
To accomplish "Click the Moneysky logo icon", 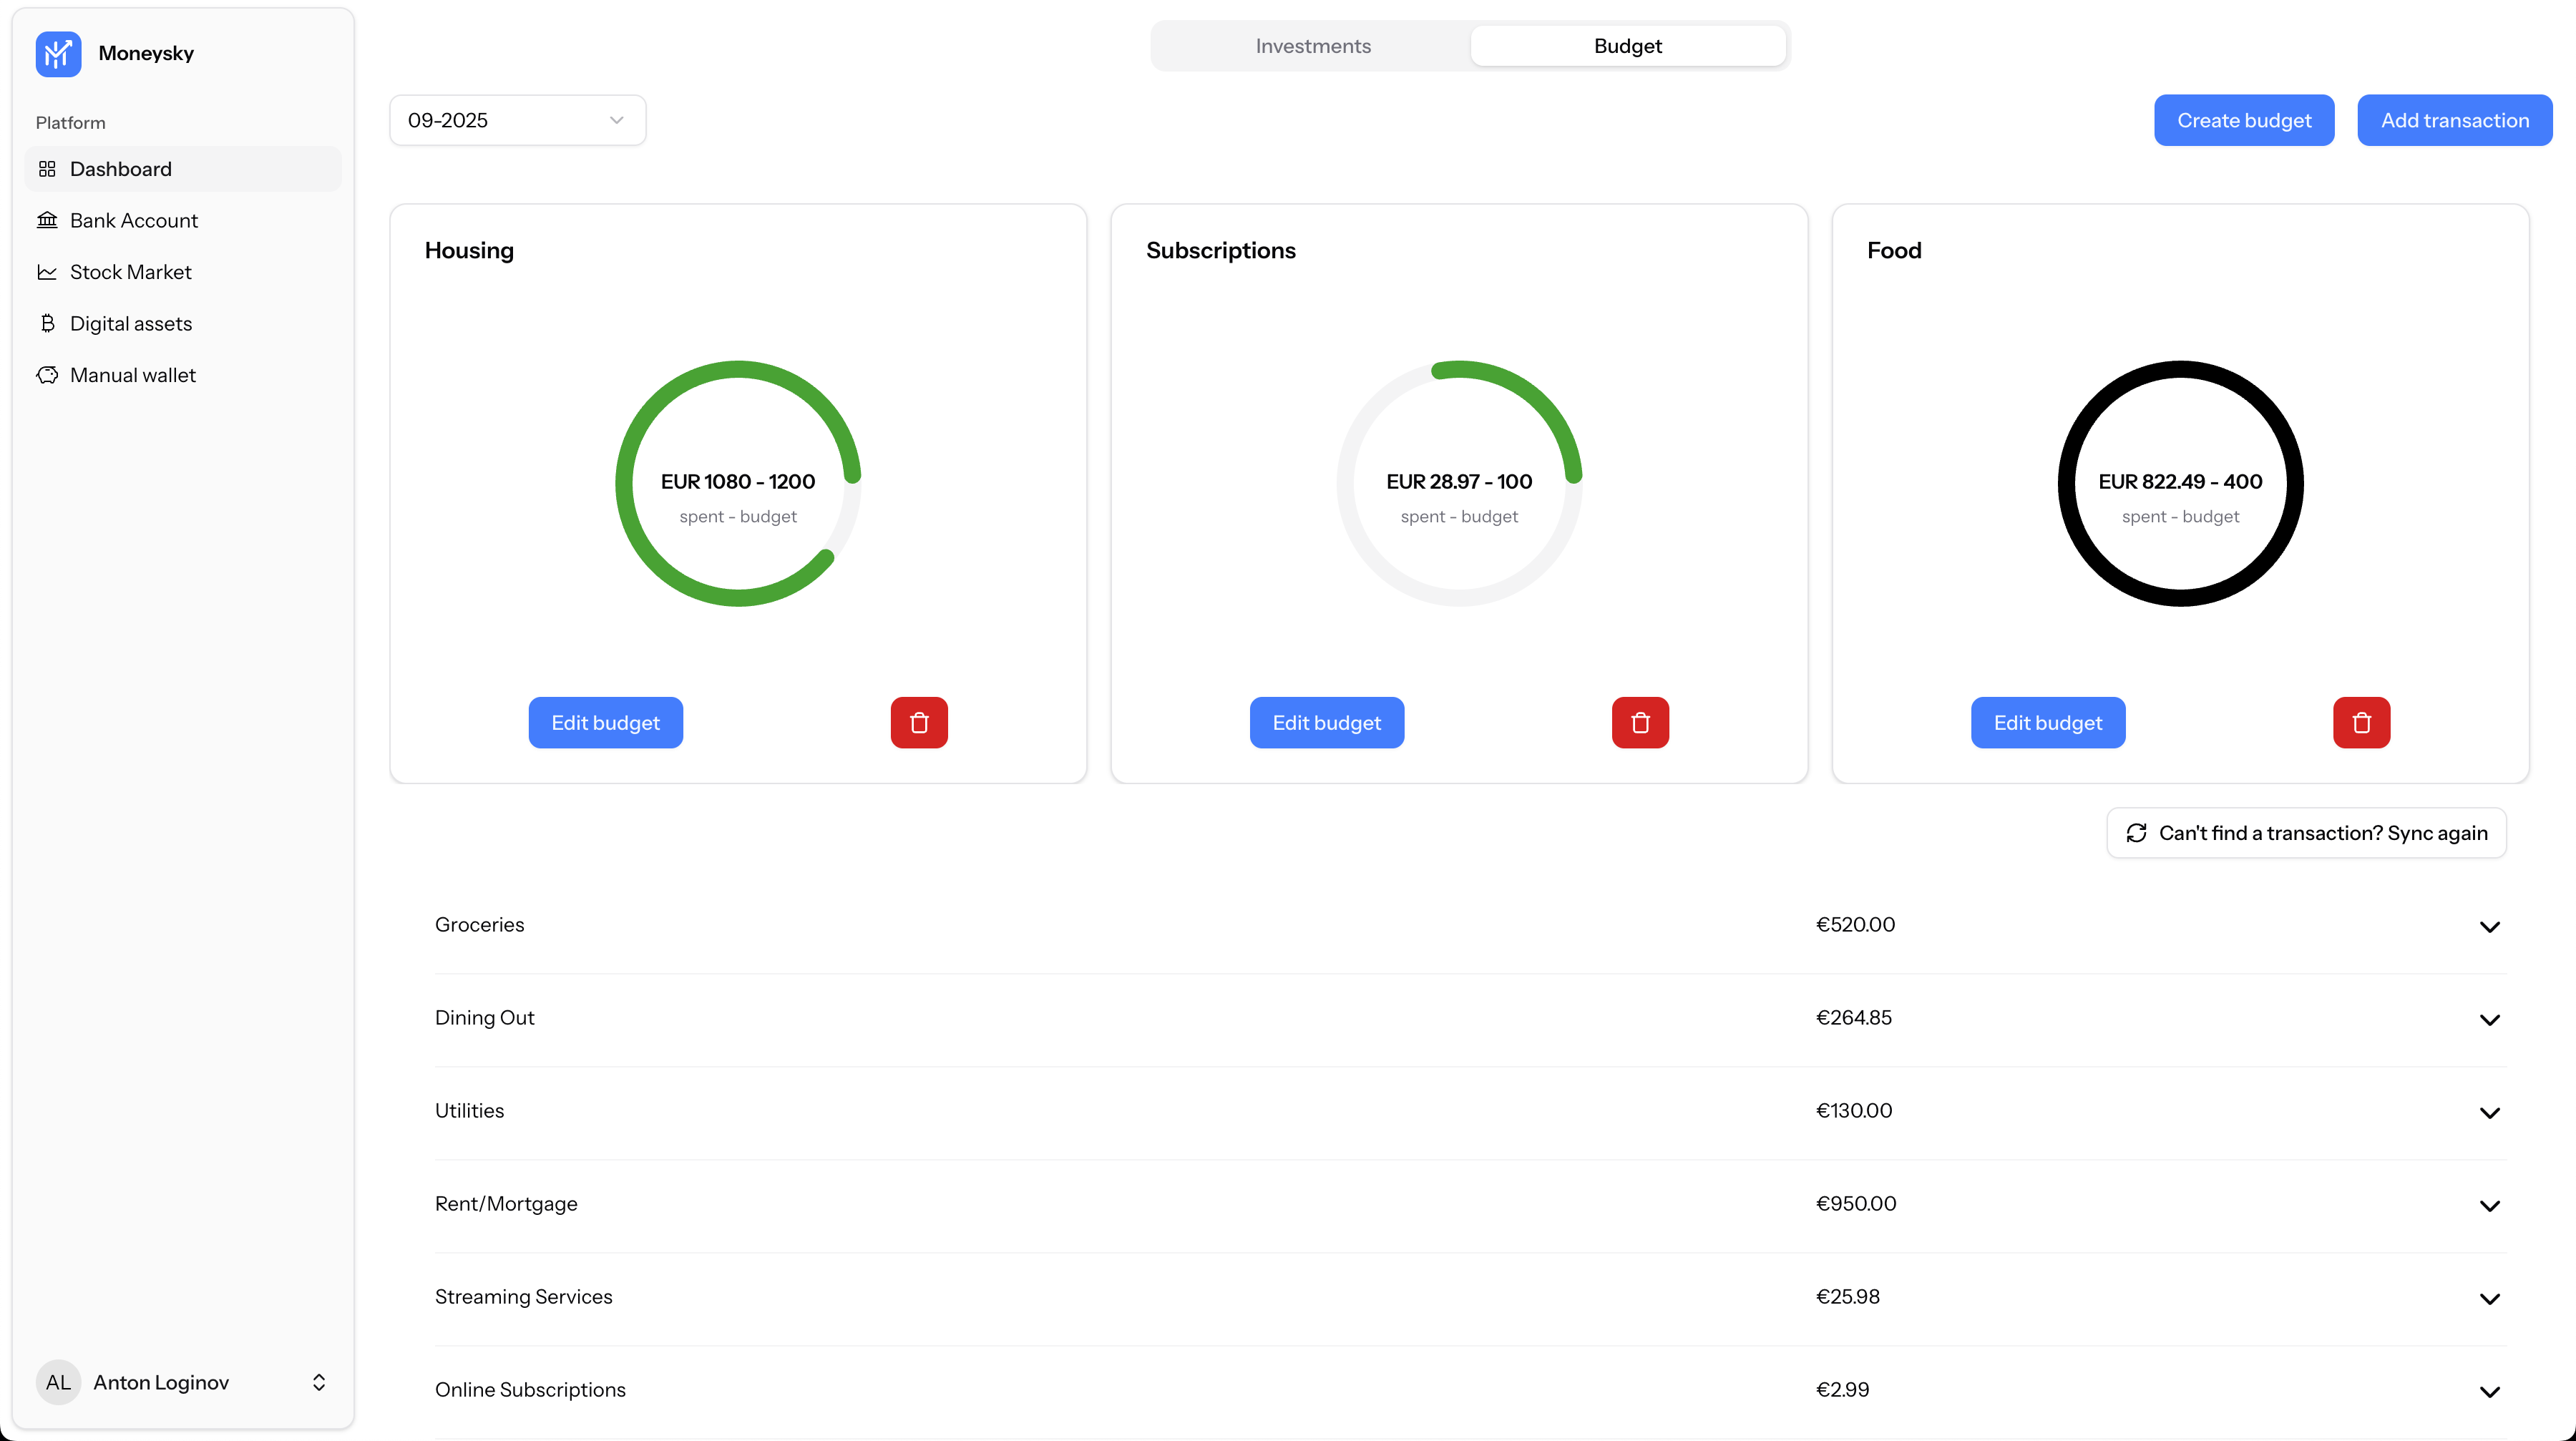I will [58, 53].
